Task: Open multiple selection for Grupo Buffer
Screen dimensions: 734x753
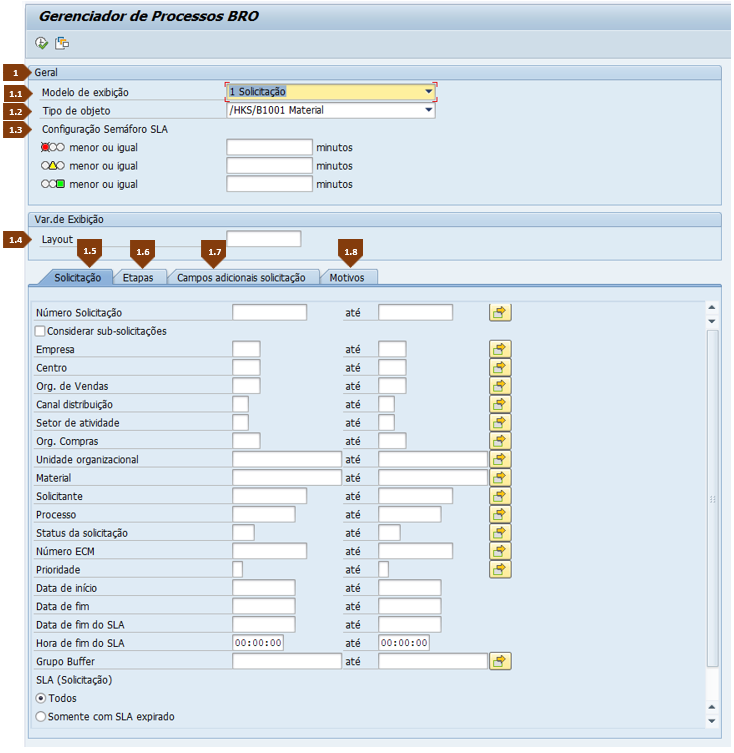Action: (500, 661)
